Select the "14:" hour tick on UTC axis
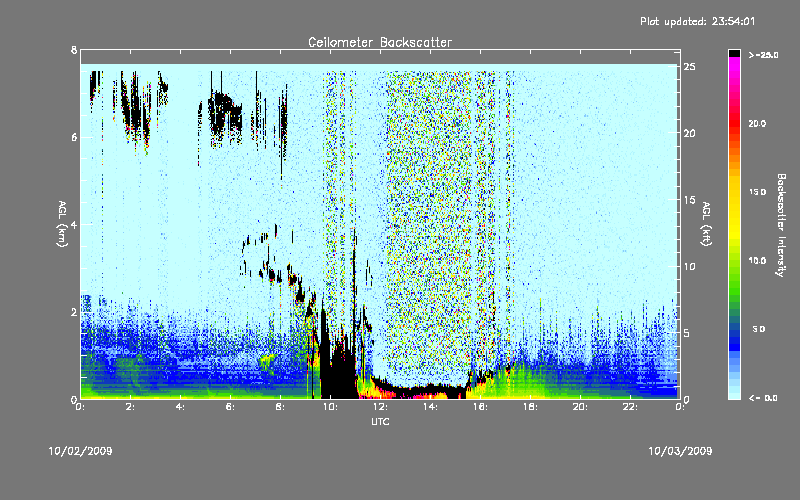 (431, 407)
